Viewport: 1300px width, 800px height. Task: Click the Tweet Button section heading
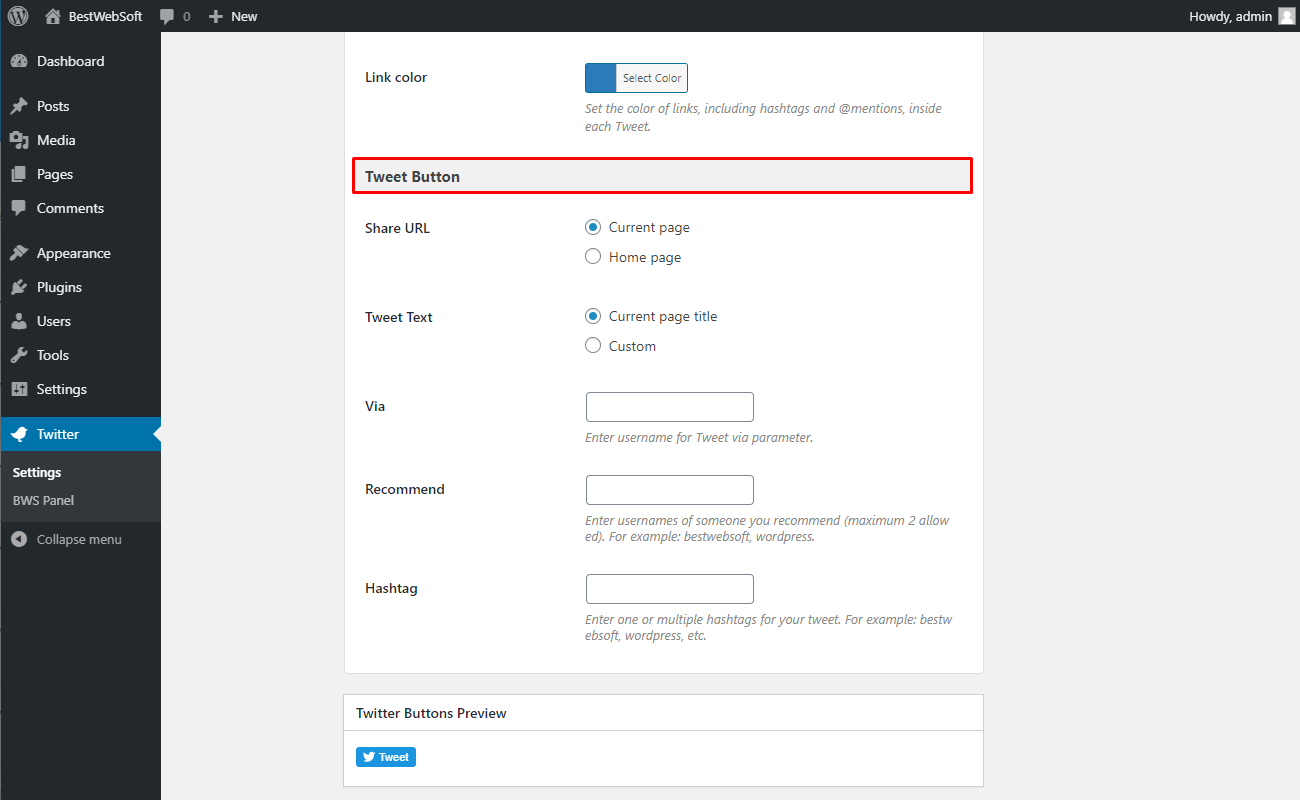(412, 176)
